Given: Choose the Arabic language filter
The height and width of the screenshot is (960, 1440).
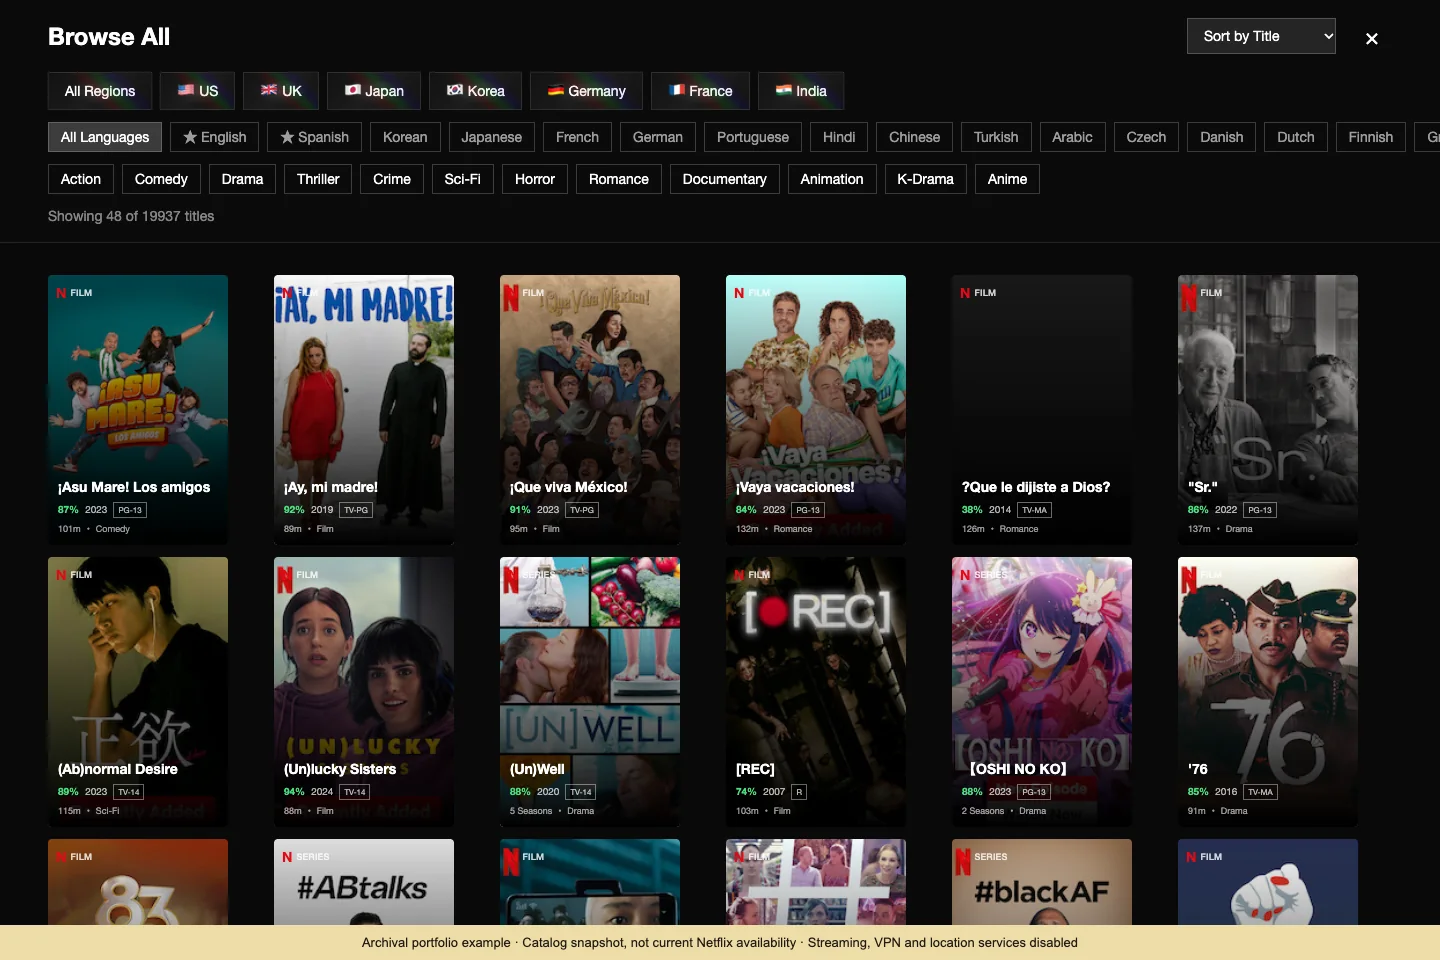Looking at the screenshot, I should point(1072,137).
